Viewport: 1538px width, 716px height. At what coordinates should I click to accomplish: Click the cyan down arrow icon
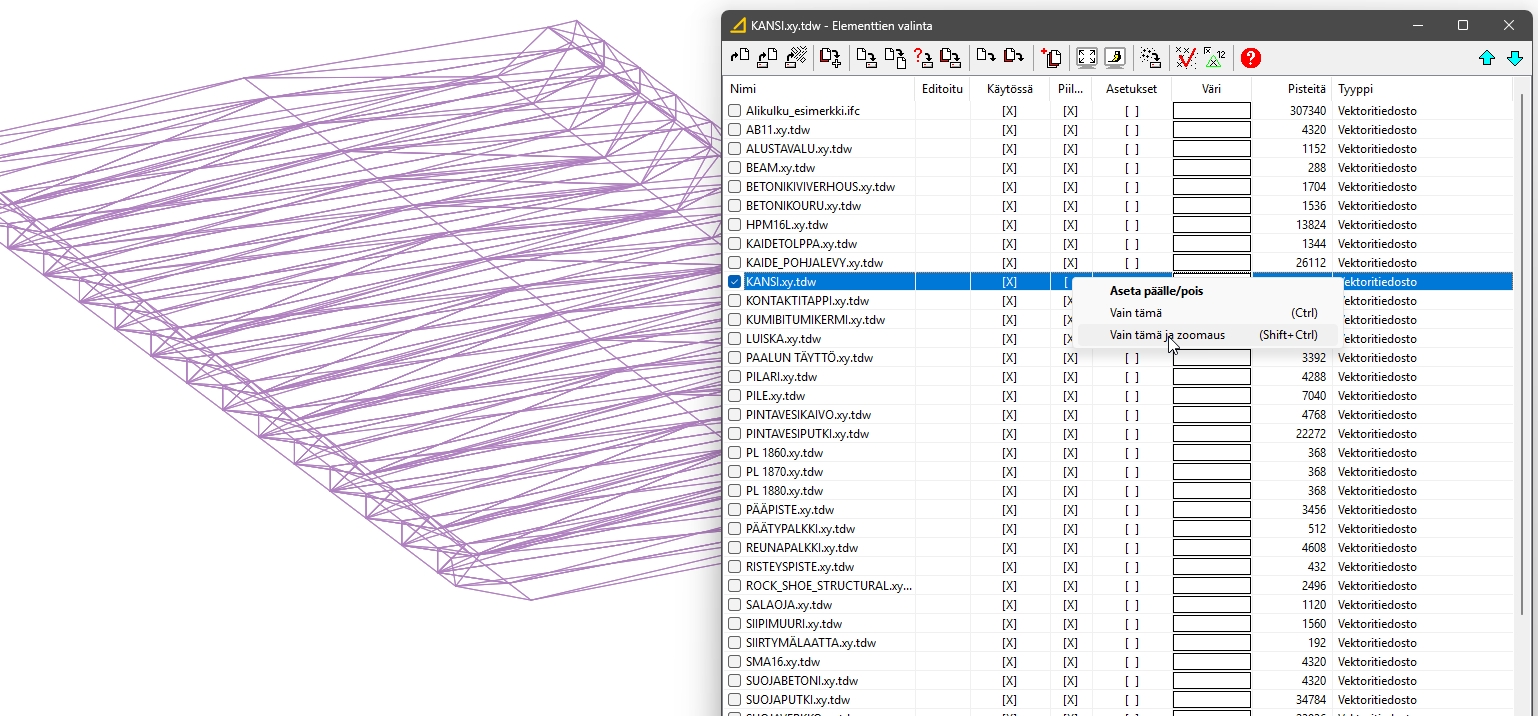[1515, 58]
